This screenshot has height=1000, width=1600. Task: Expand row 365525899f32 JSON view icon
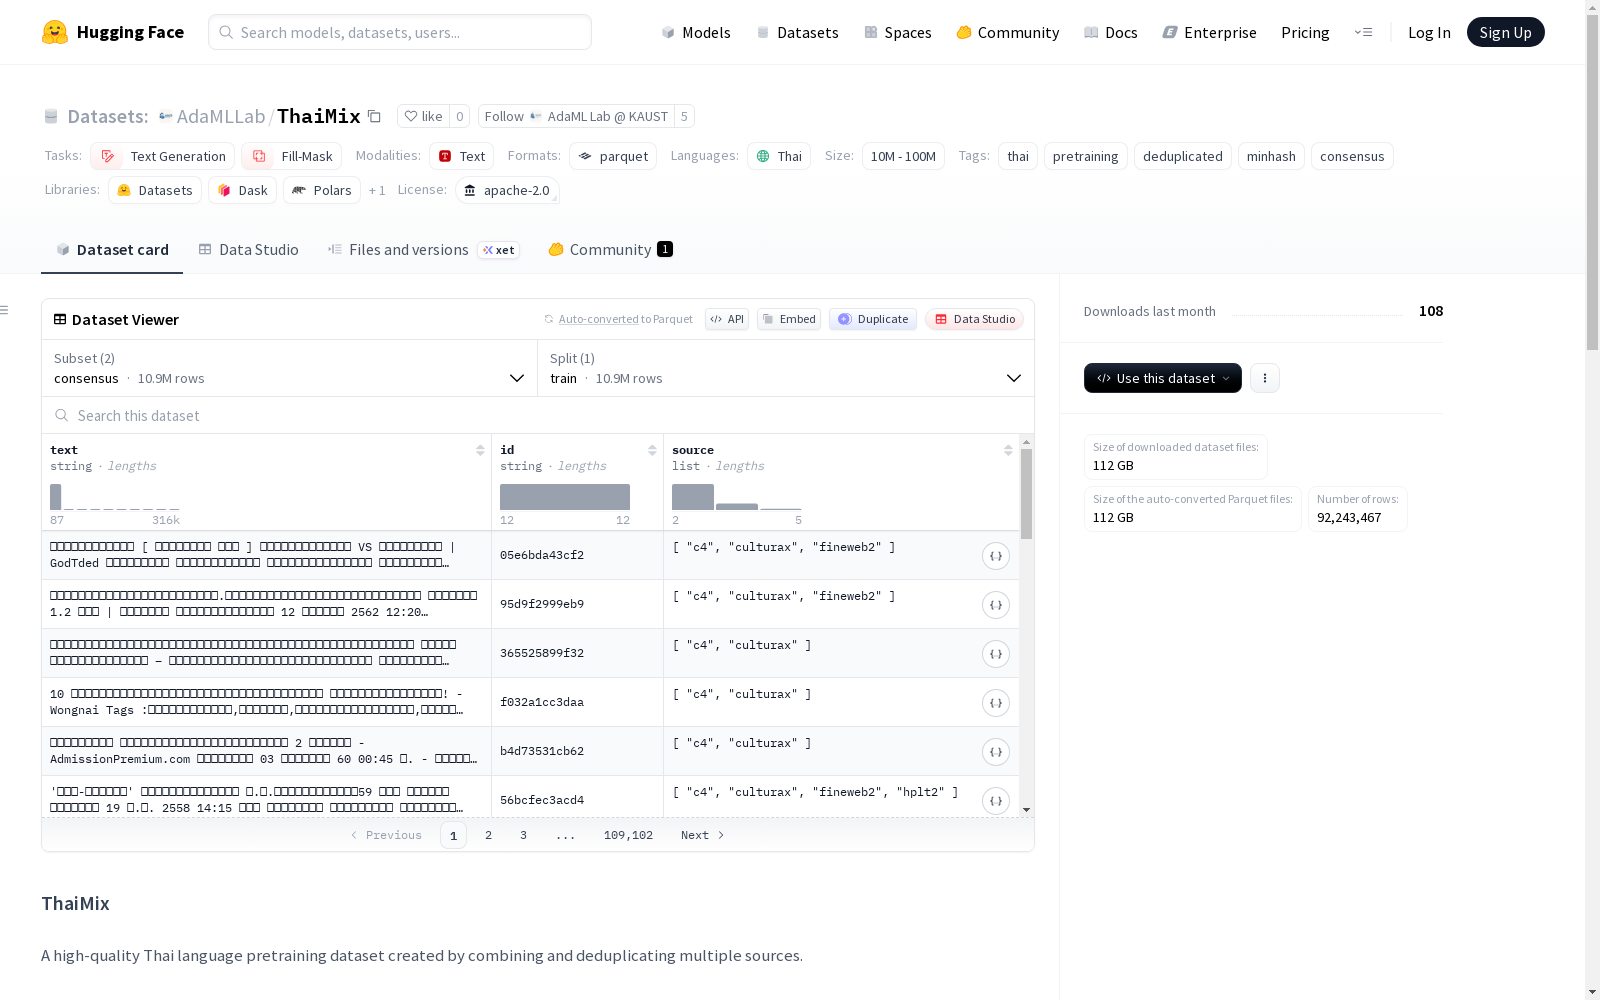click(x=996, y=654)
